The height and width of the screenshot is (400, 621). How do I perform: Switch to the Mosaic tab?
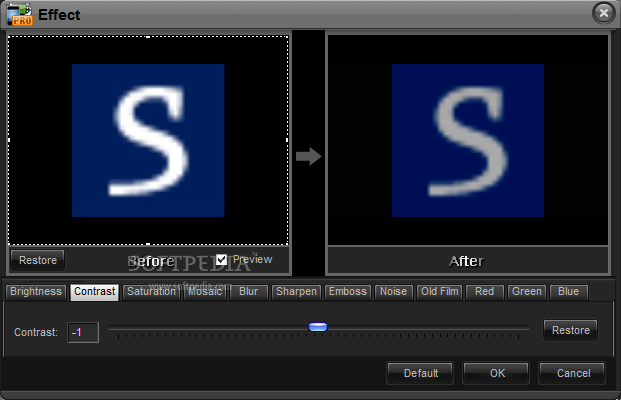click(x=205, y=292)
